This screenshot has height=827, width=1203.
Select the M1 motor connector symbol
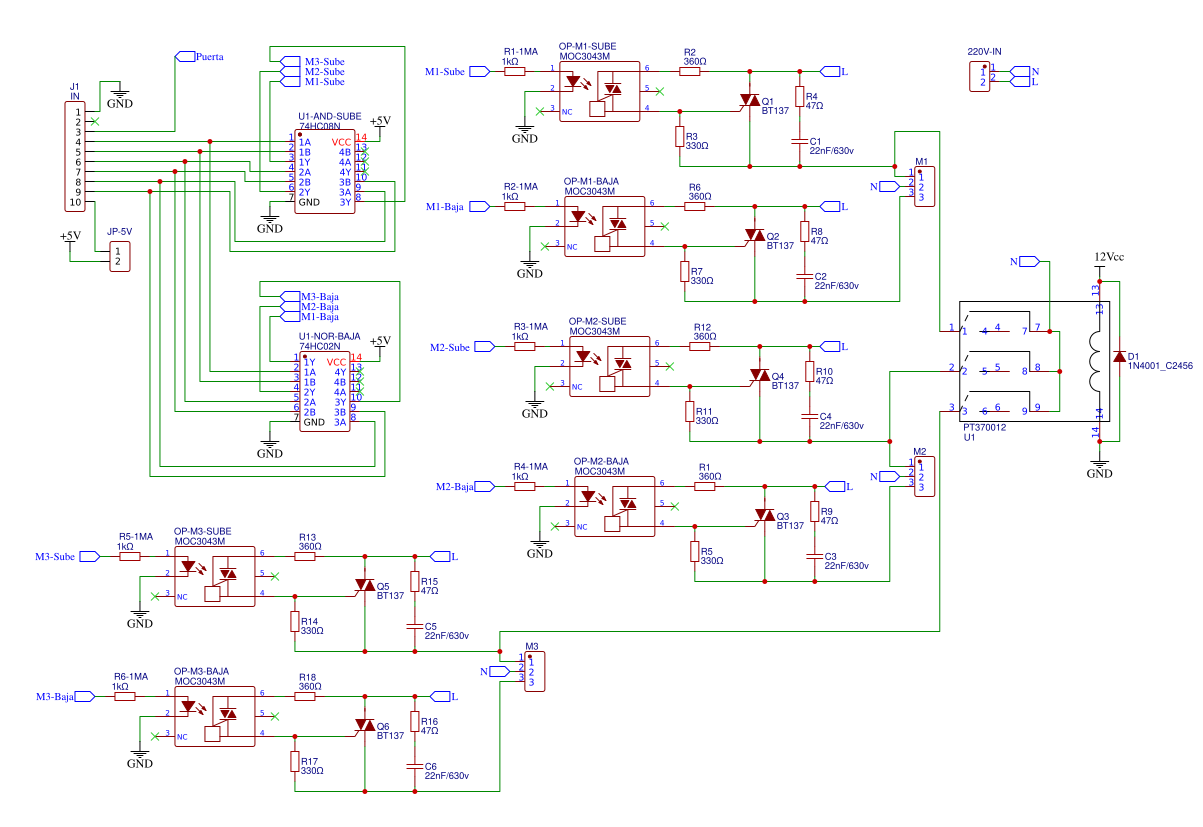click(x=925, y=187)
